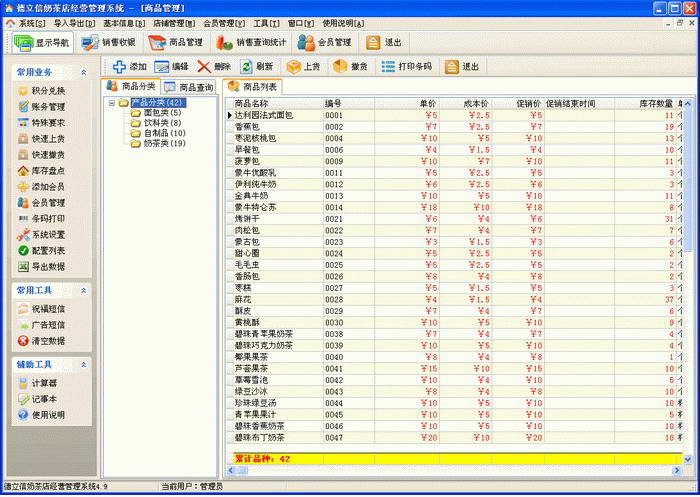
Task: Open the 工具 menu
Action: (267, 23)
